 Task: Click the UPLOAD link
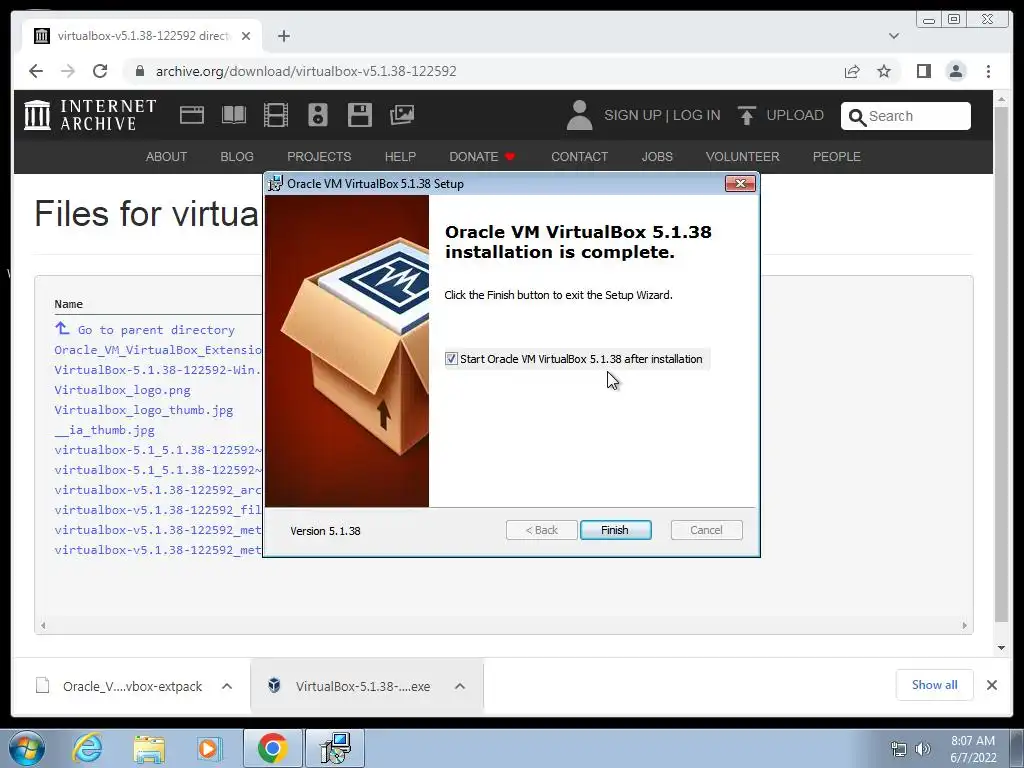pyautogui.click(x=795, y=116)
